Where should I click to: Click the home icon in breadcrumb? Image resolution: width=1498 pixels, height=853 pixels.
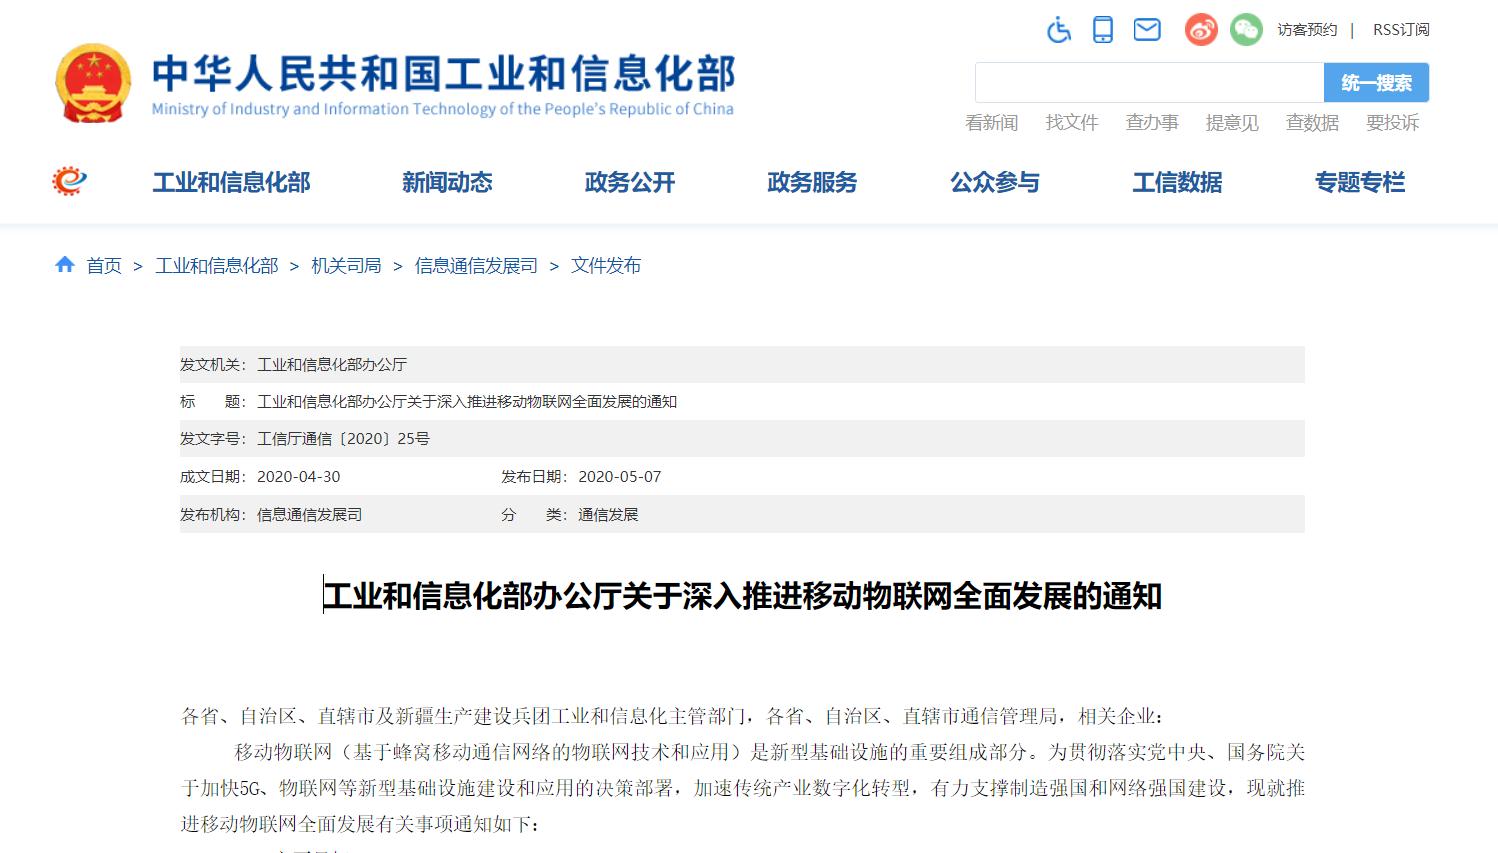(x=65, y=265)
